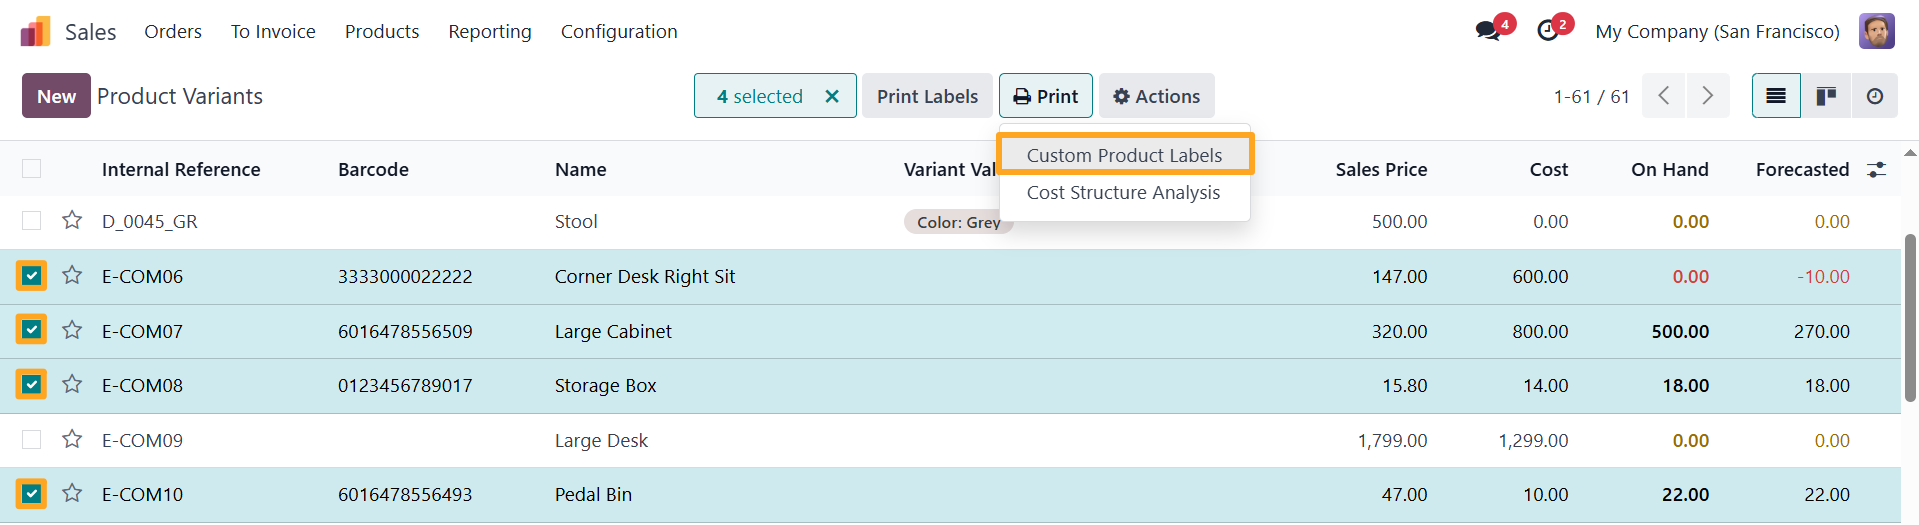
Task: Click the Sales app title
Action: click(91, 32)
